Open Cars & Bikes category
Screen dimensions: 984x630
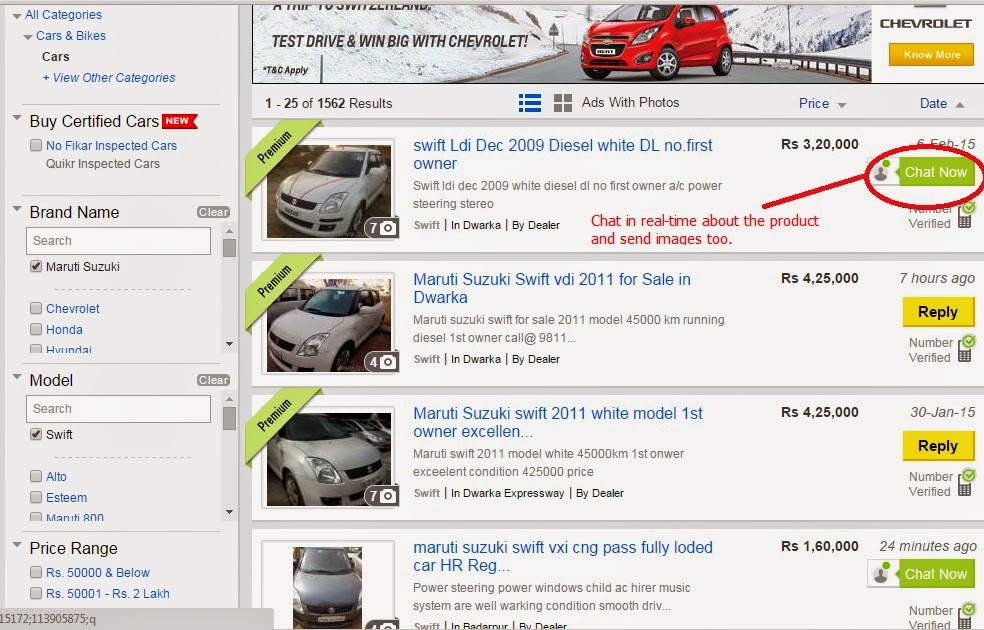71,36
